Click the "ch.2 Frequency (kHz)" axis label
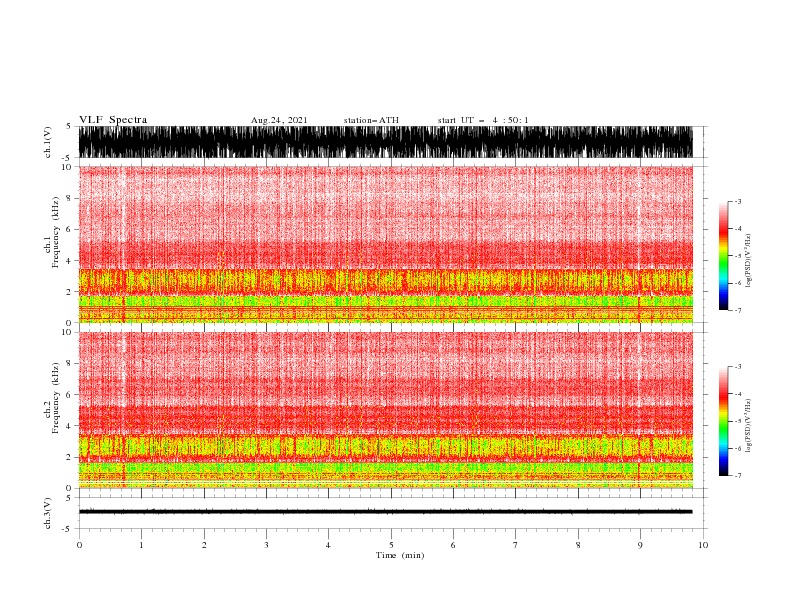This screenshot has width=792, height=612. click(52, 397)
